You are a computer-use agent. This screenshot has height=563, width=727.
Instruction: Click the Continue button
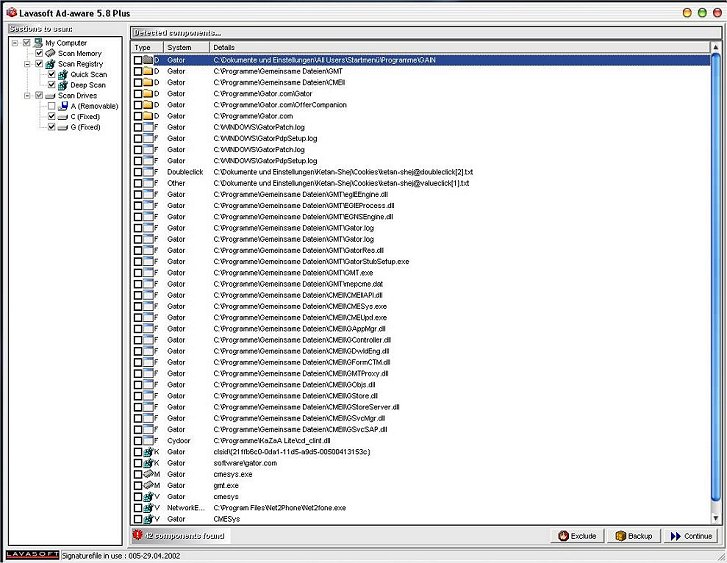691,536
